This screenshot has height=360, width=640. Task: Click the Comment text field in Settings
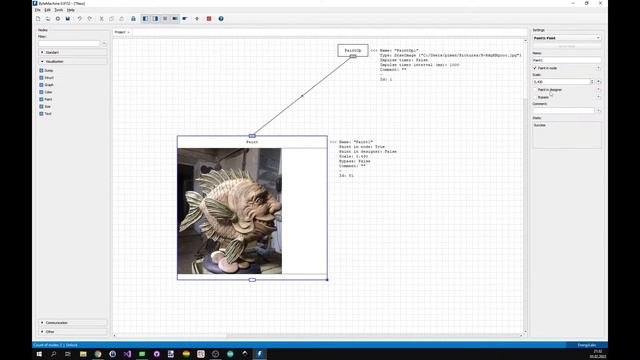(564, 111)
